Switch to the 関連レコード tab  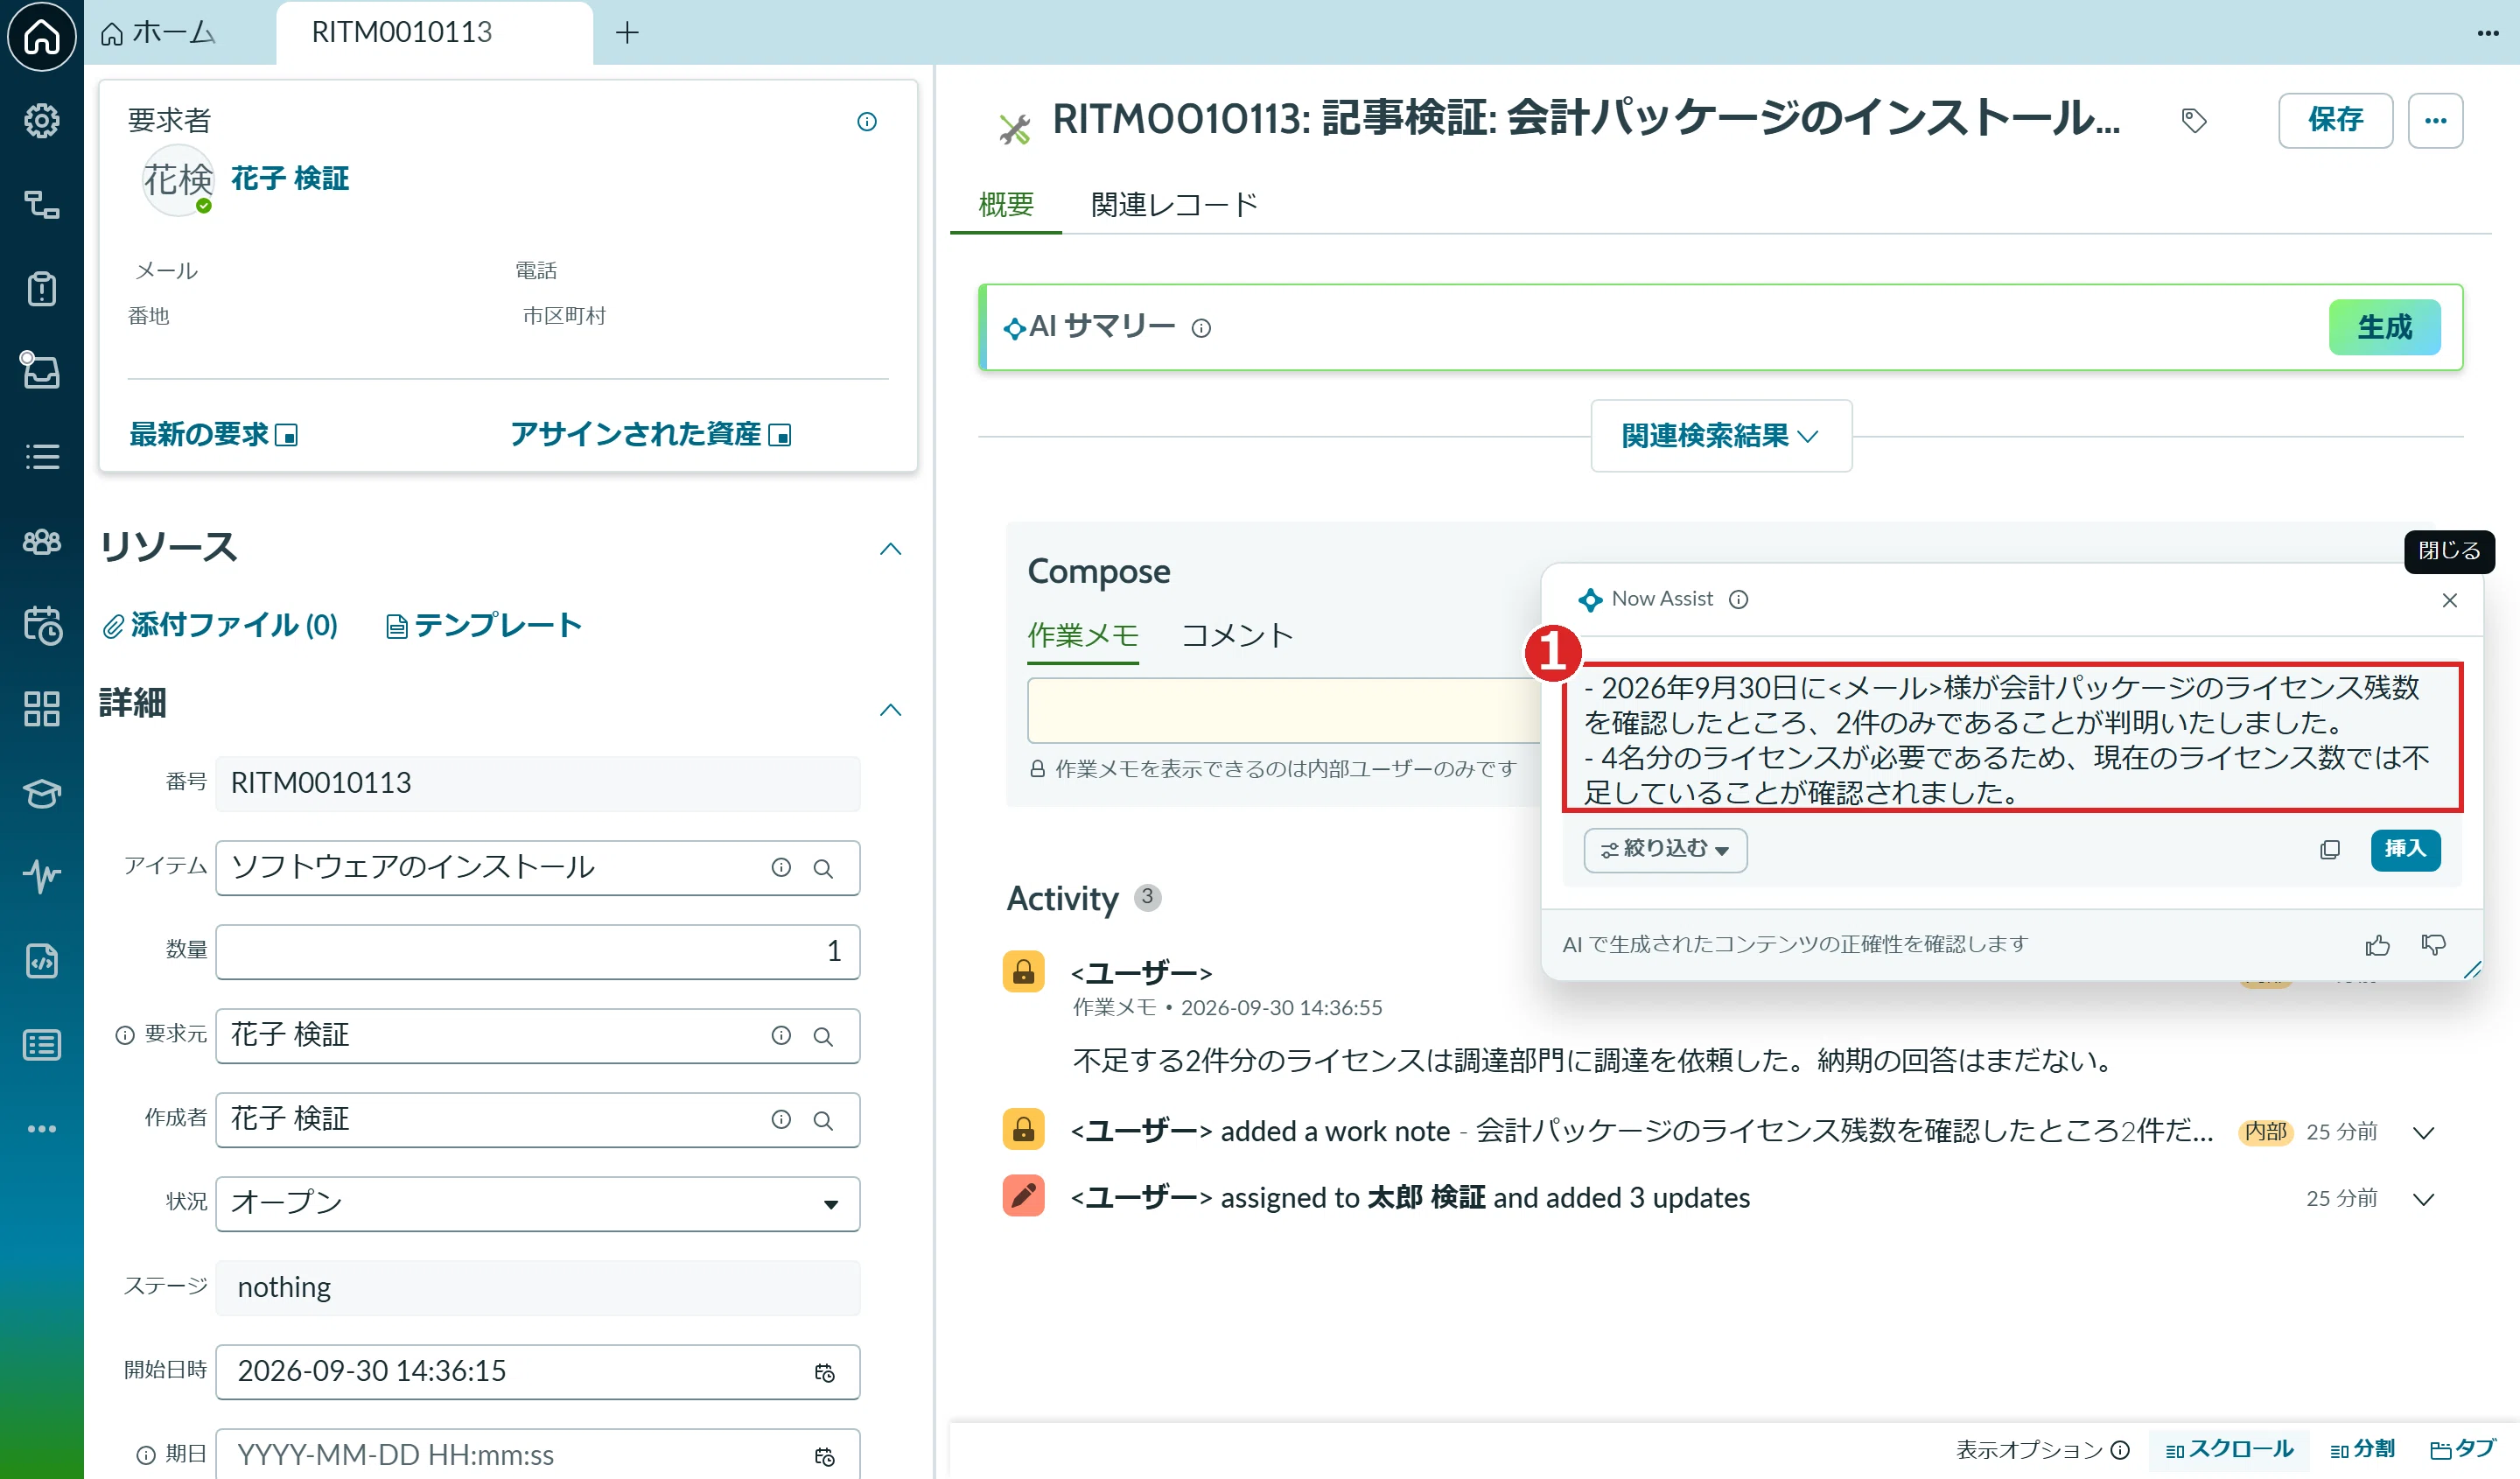(1174, 205)
